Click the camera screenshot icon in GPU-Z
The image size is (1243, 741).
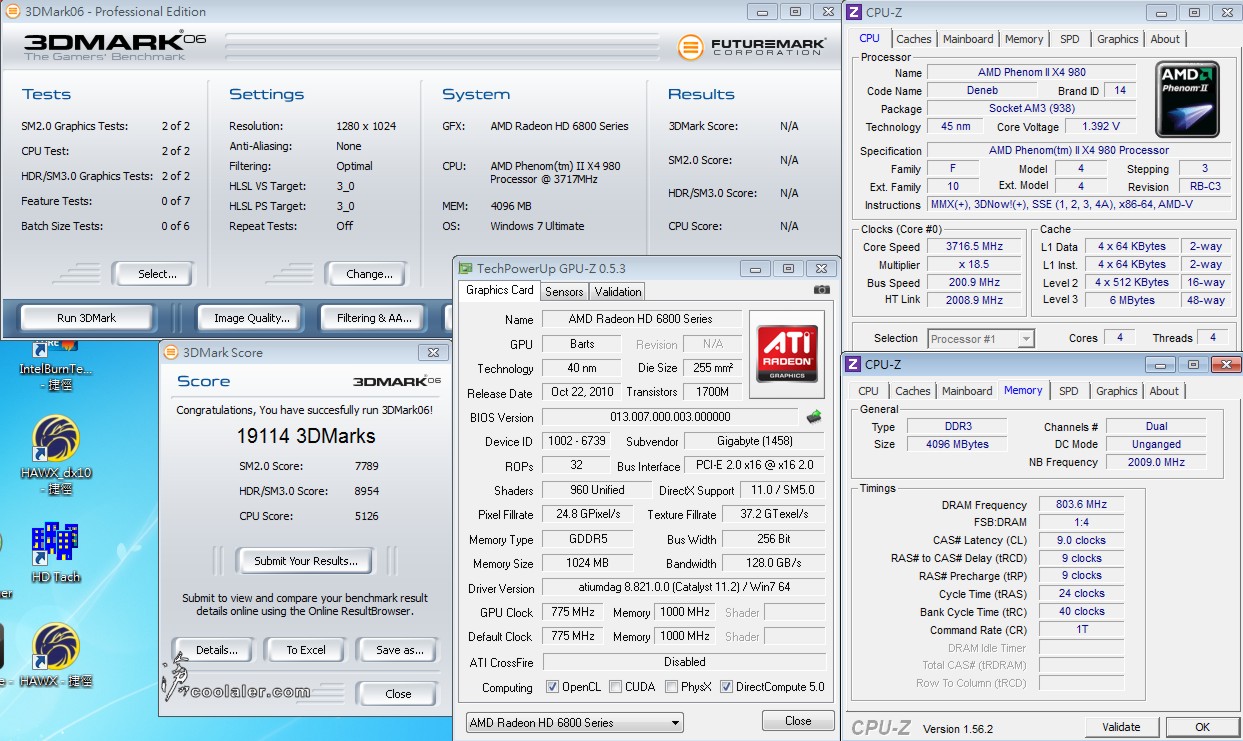(x=821, y=290)
